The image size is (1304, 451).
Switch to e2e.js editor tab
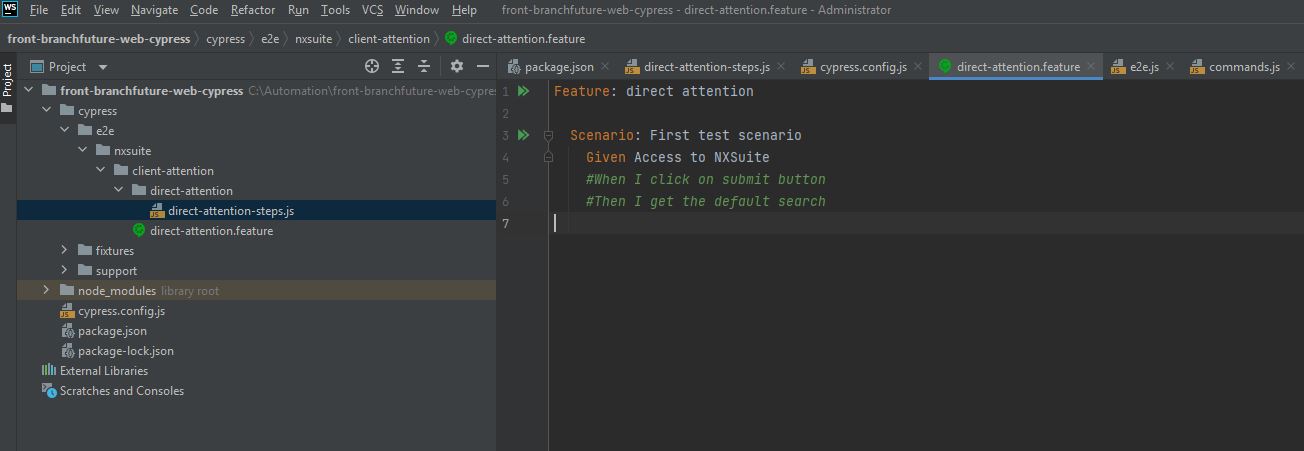(x=1144, y=67)
